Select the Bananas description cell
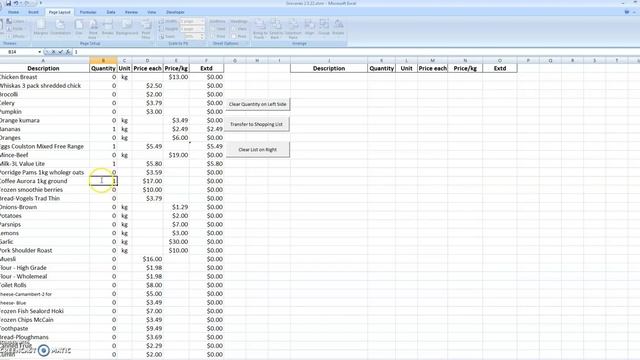640x360 pixels. pyautogui.click(x=44, y=129)
